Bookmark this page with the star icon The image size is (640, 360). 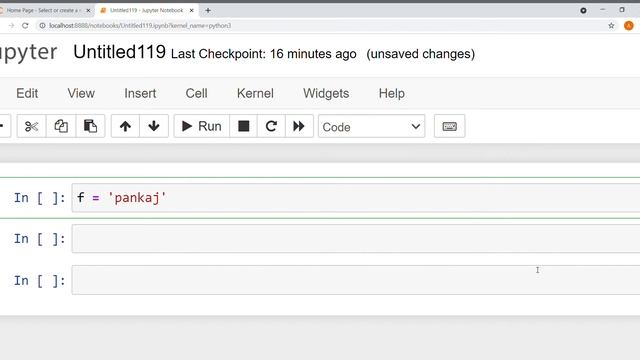pos(611,25)
